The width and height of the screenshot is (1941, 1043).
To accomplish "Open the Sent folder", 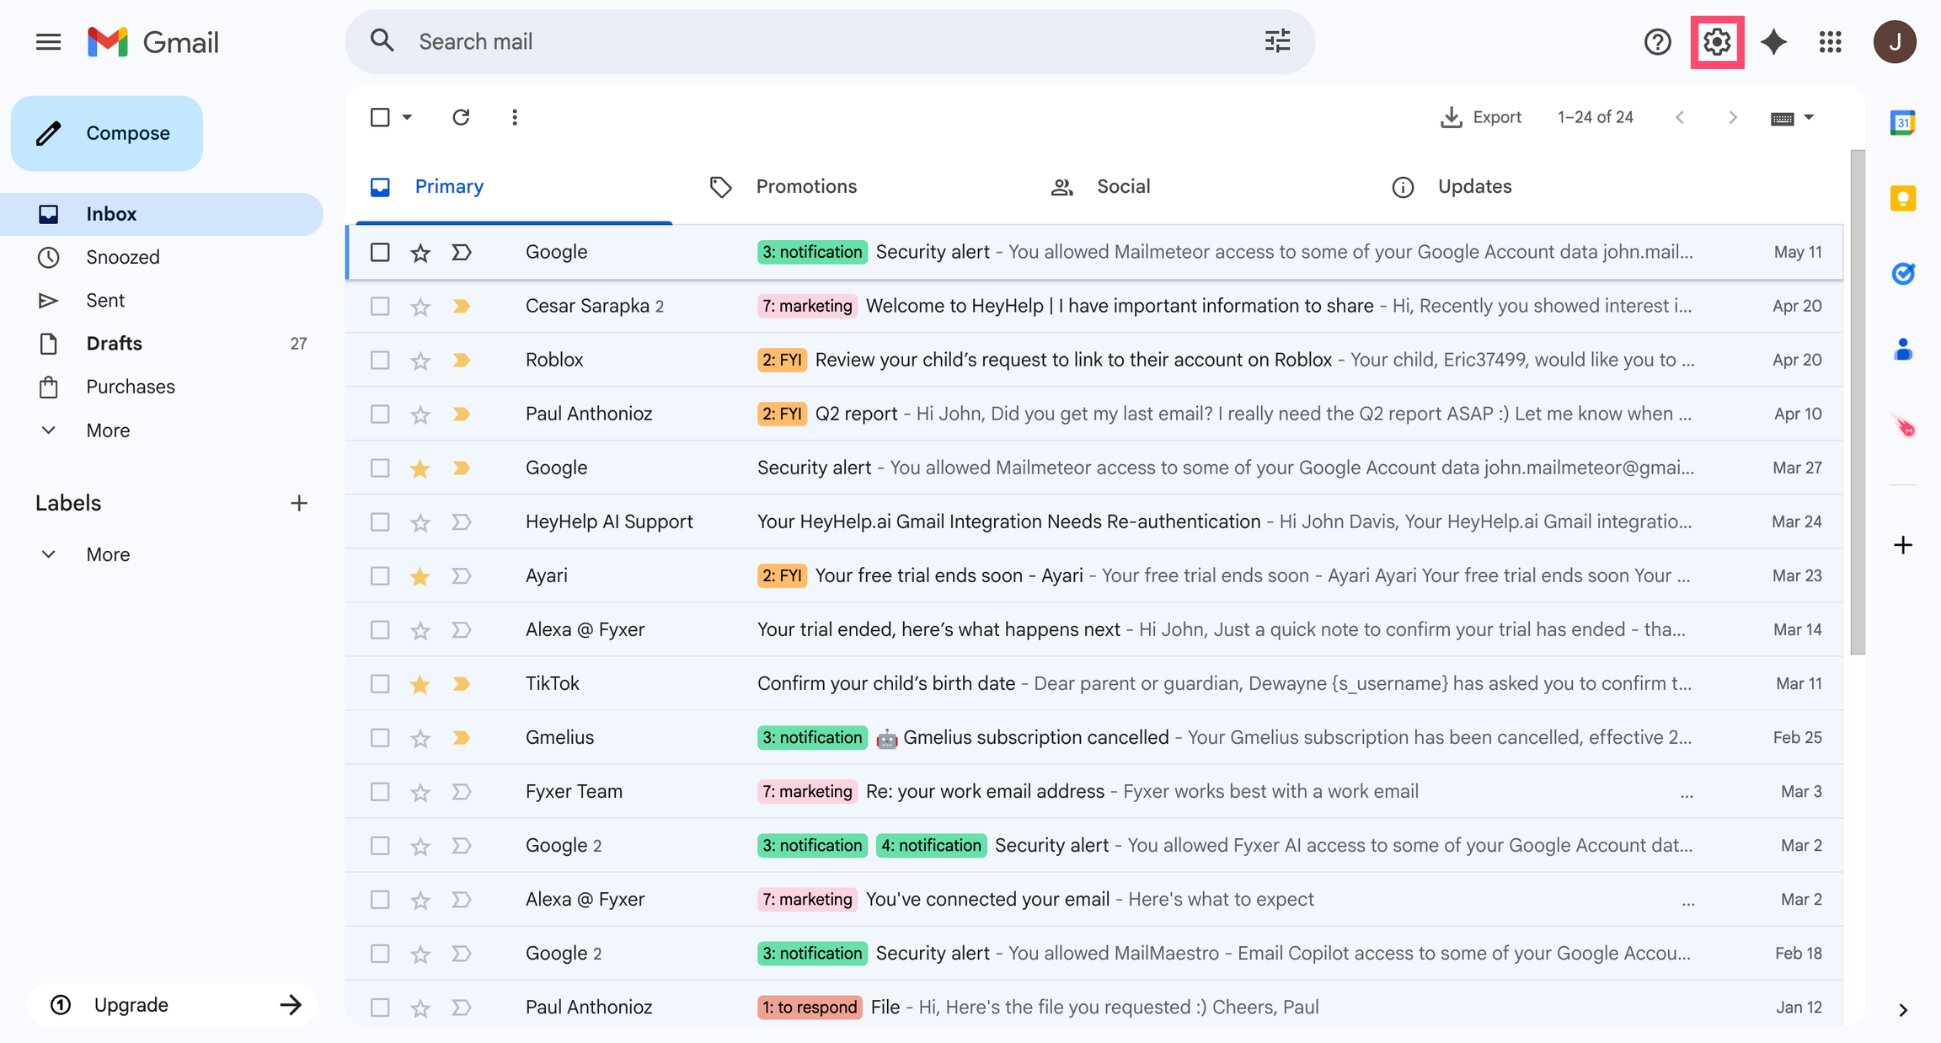I will (x=161, y=300).
